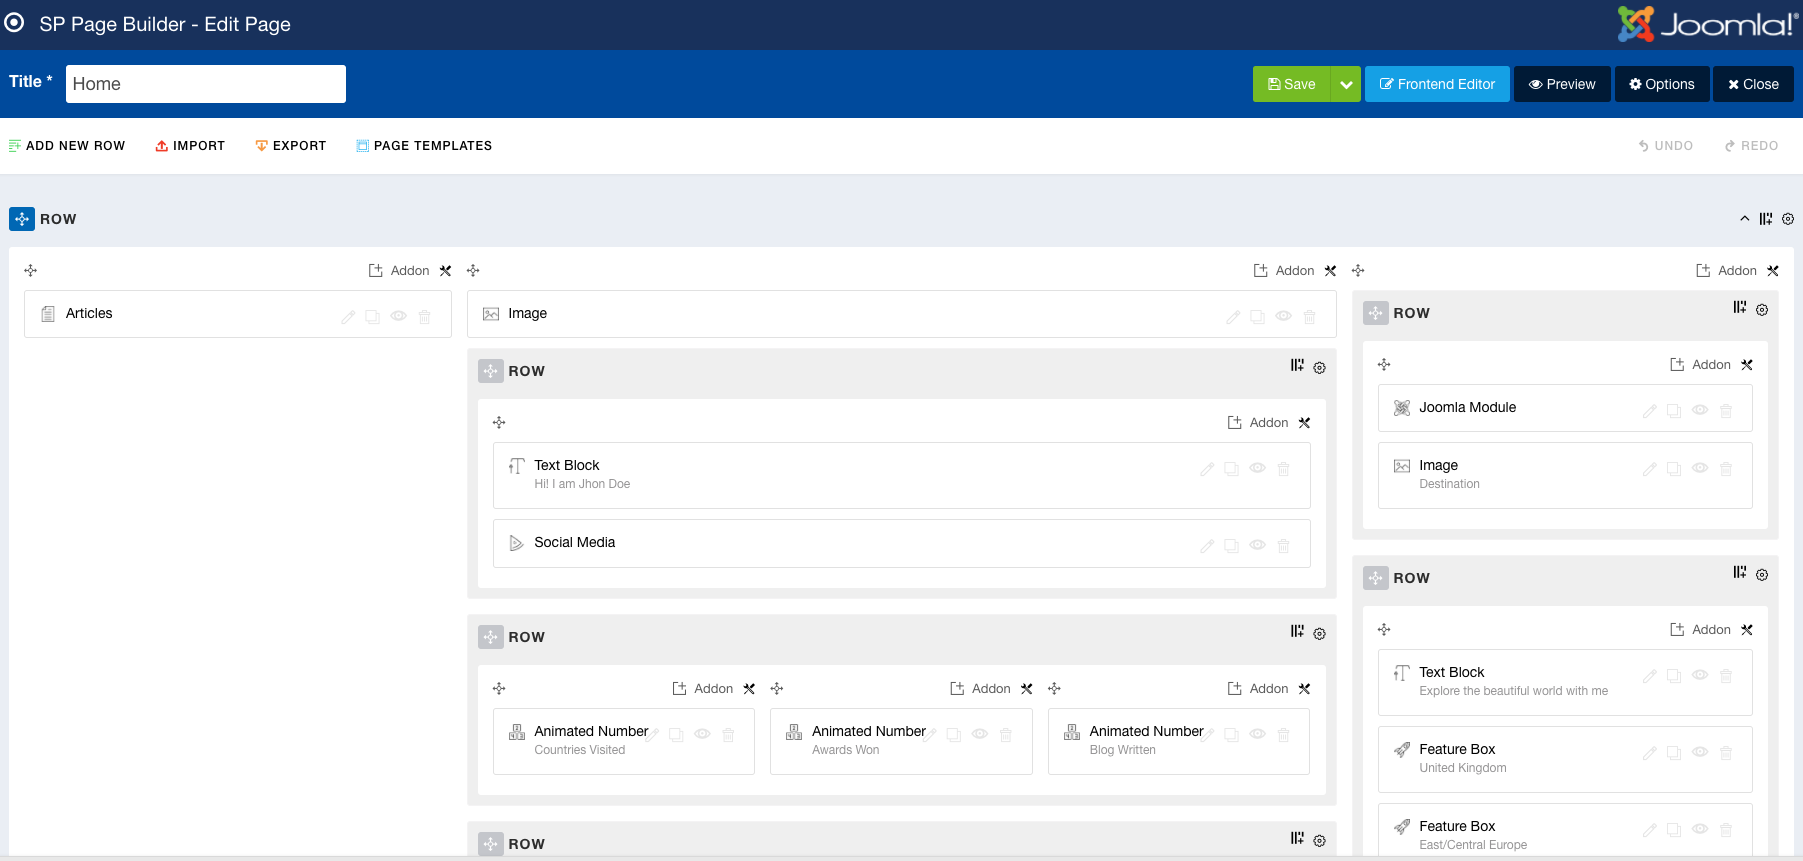Open Page Templates
1803x861 pixels.
coord(423,146)
